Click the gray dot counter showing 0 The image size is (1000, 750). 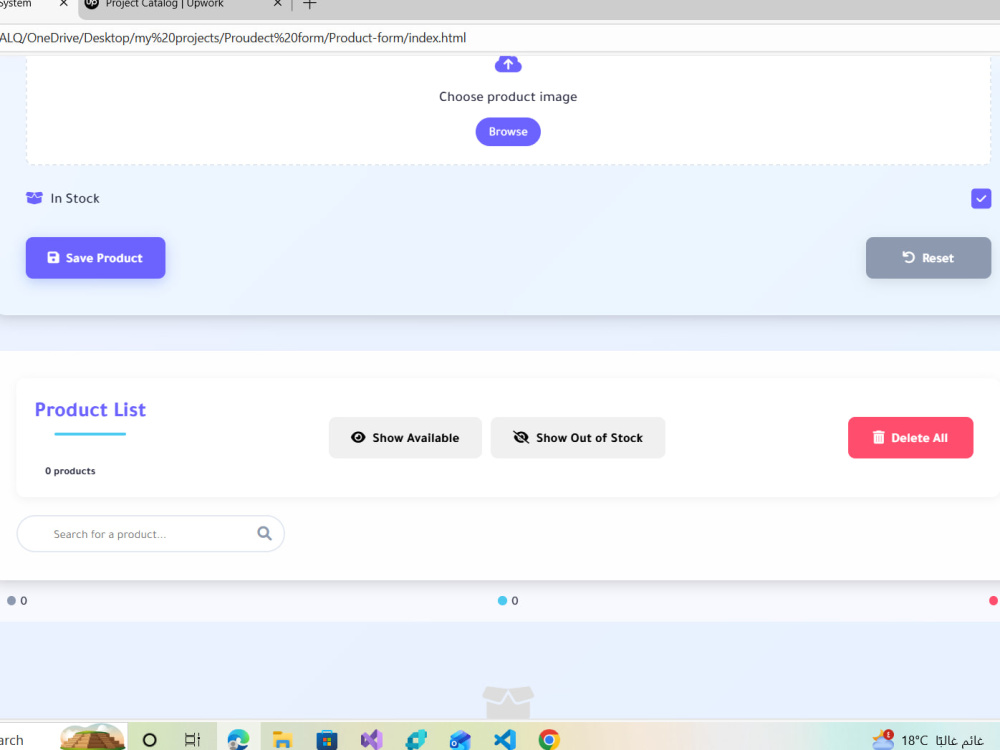tap(17, 601)
